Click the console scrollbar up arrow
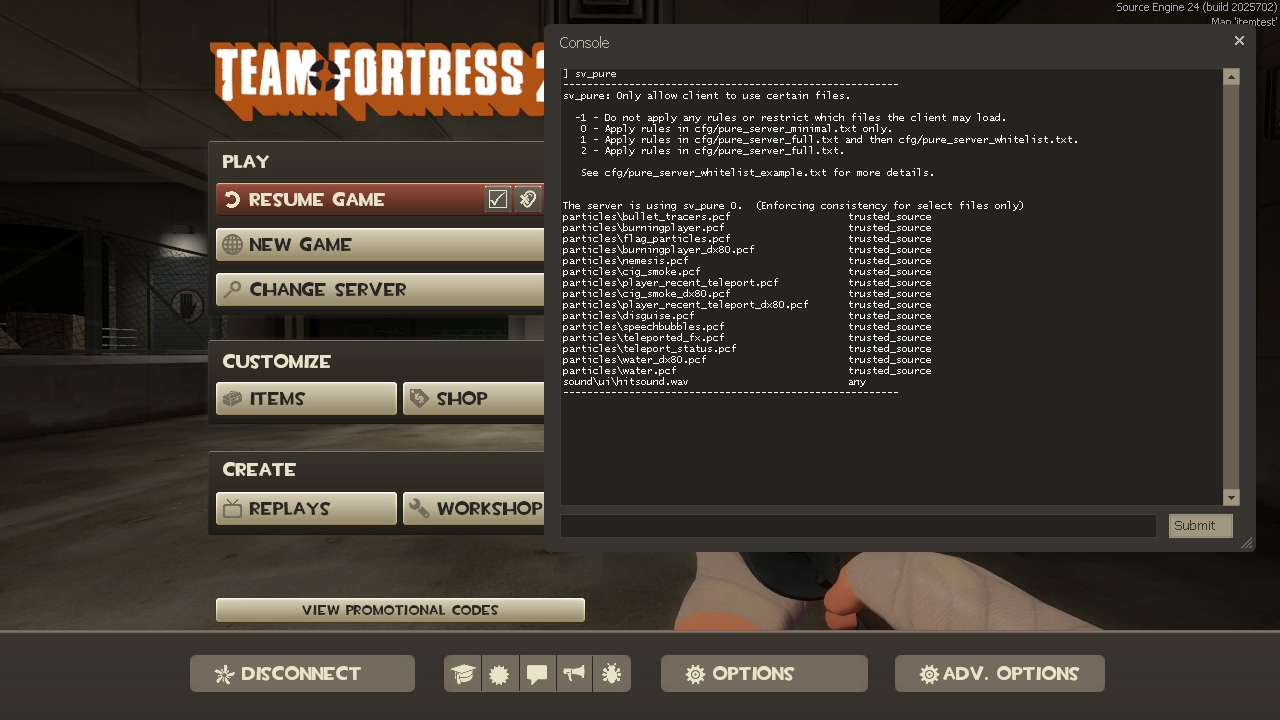The image size is (1280, 720). 1231,77
